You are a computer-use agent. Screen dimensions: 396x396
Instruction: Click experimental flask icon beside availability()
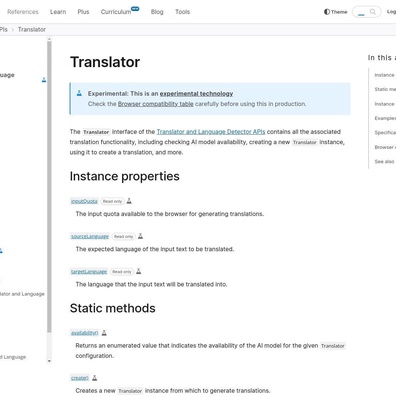(104, 333)
